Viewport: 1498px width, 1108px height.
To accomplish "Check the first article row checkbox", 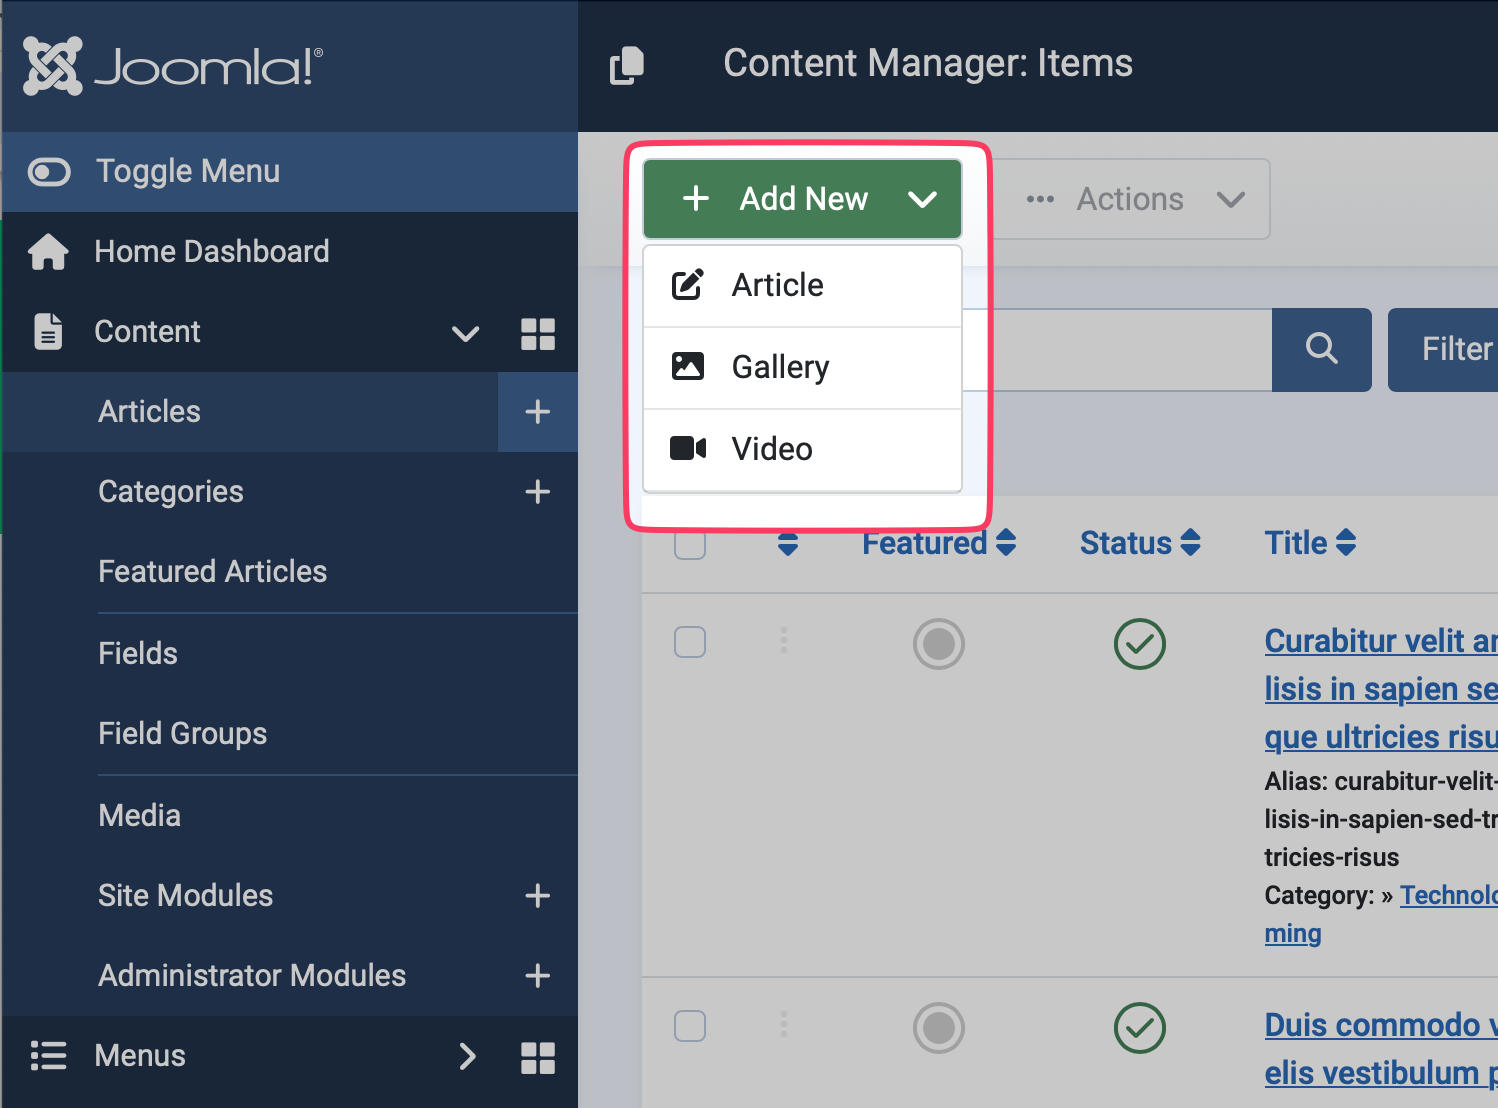I will pyautogui.click(x=690, y=642).
